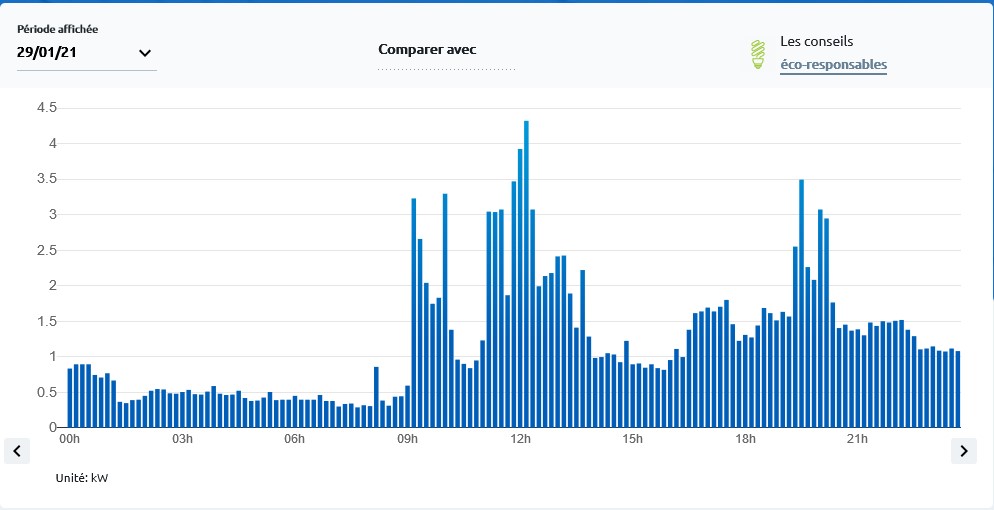This screenshot has width=994, height=510.
Task: Open the éco-responsables link
Action: 833,65
